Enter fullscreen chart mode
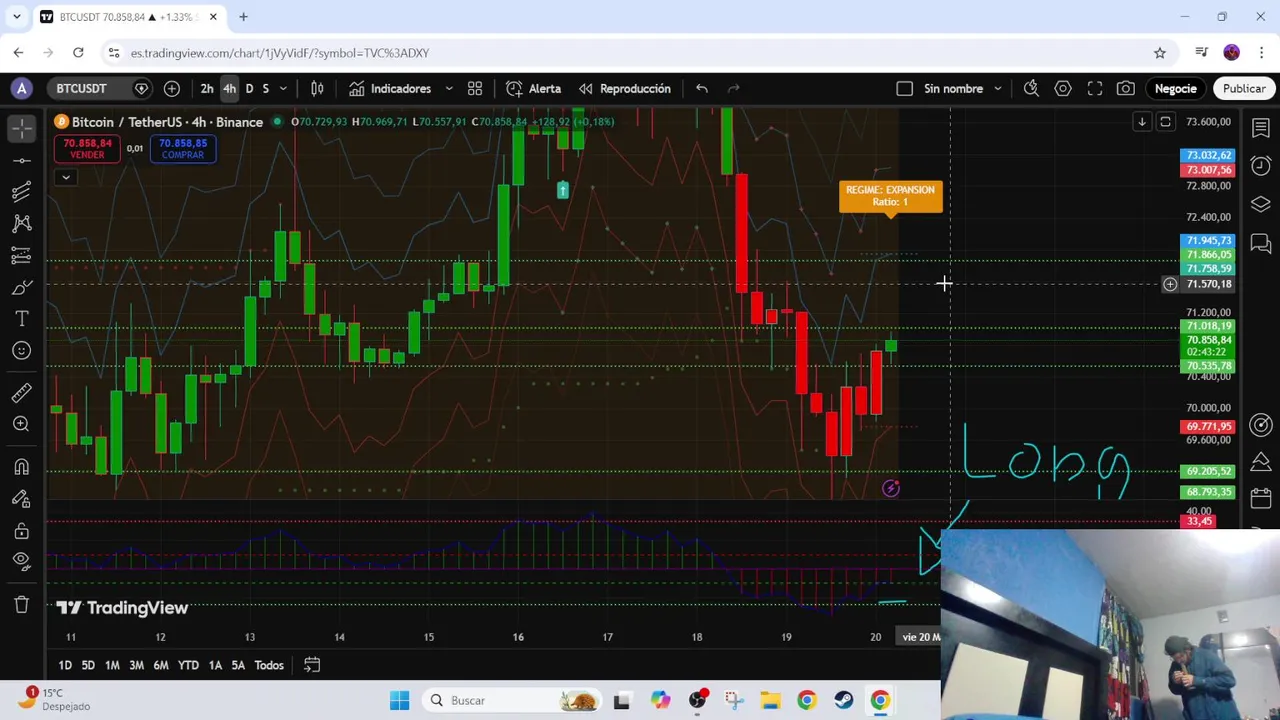 pyautogui.click(x=1095, y=89)
